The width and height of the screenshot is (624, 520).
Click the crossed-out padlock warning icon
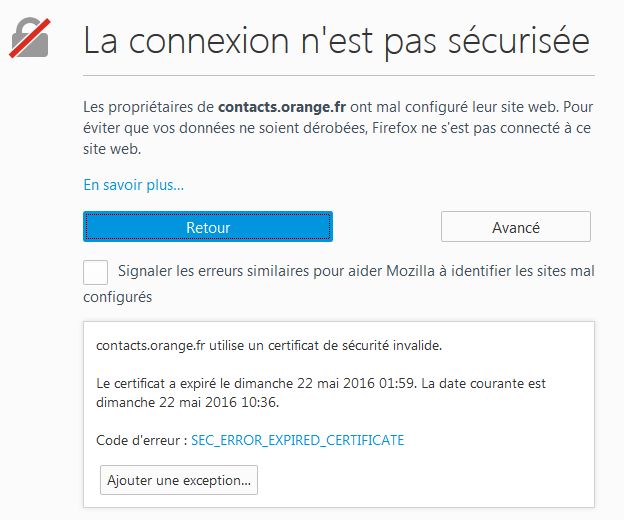coord(33,40)
